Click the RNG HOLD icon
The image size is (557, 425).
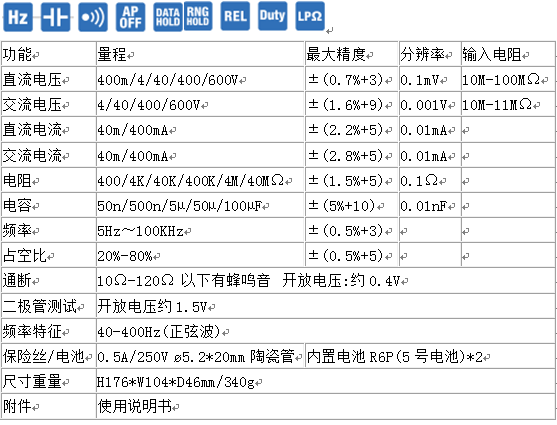coord(198,16)
